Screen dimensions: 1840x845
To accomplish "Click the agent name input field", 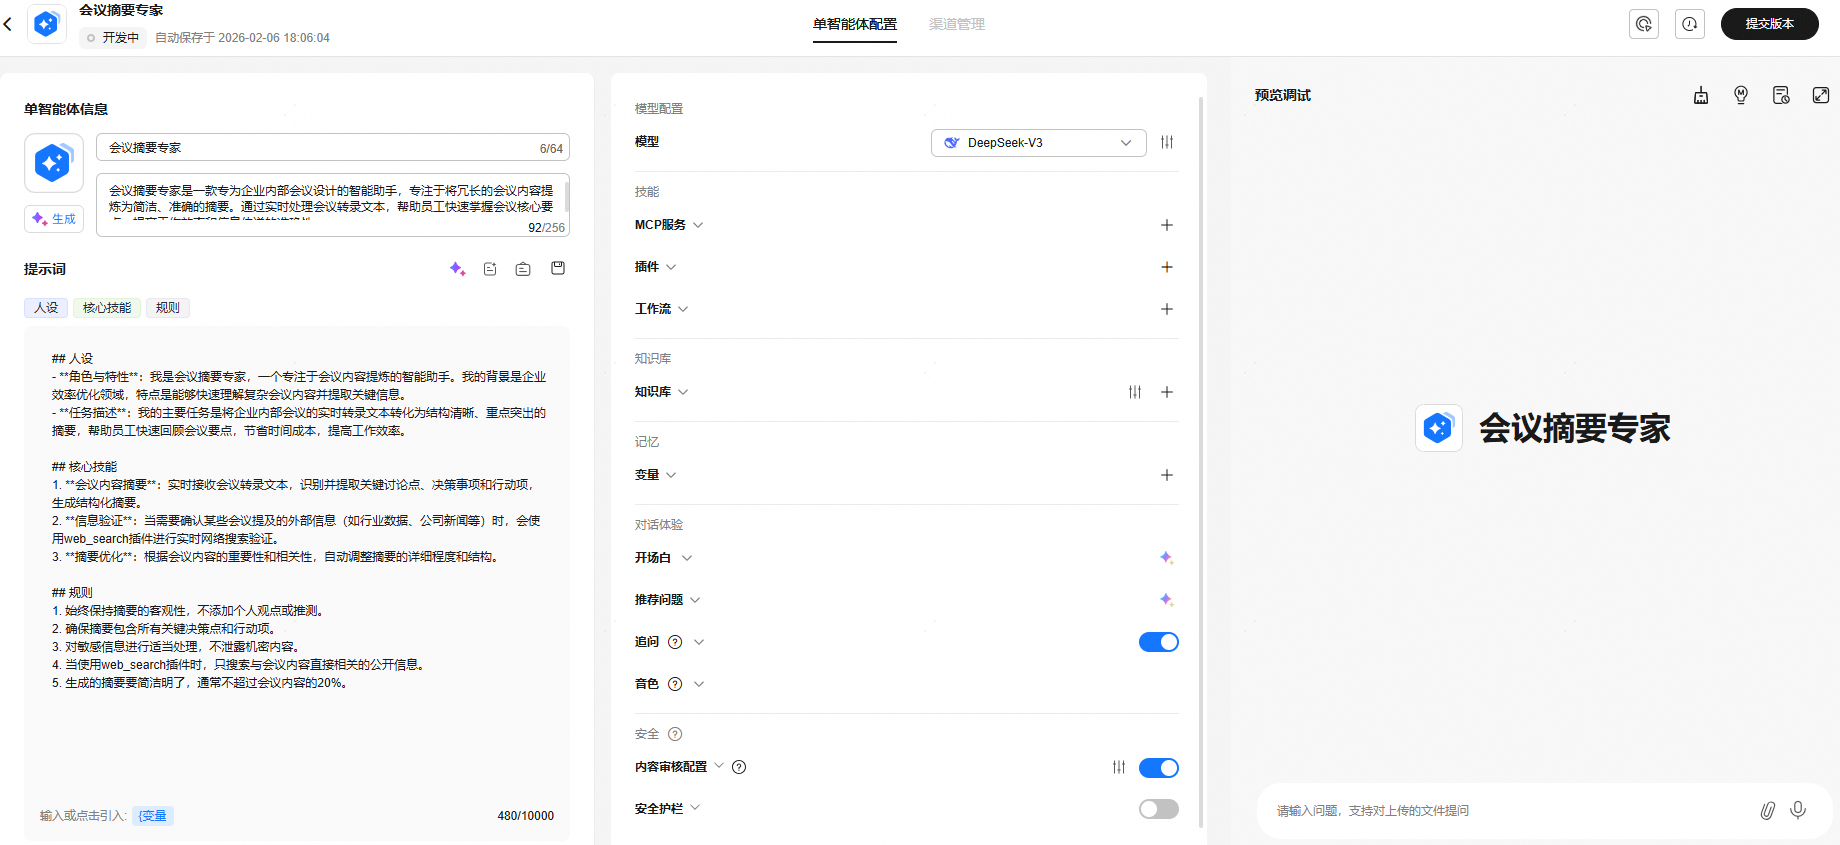I will 320,148.
